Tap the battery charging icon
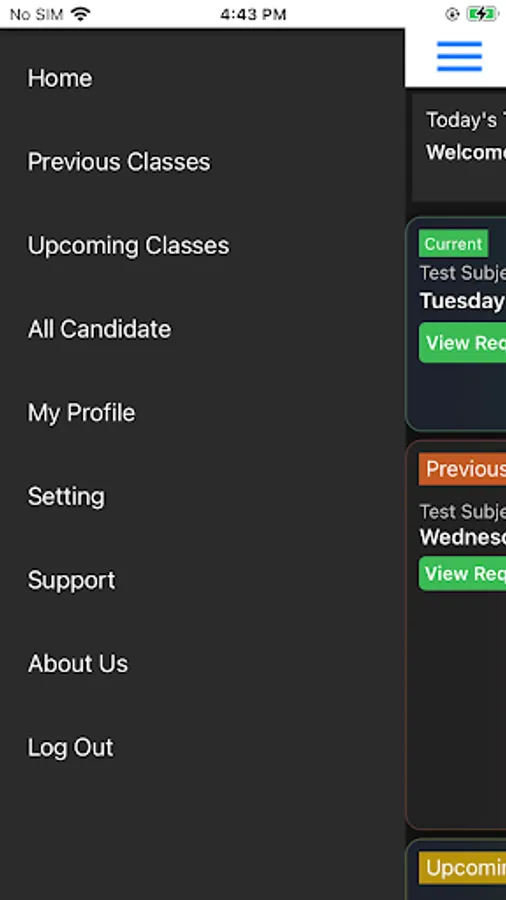 (x=481, y=14)
